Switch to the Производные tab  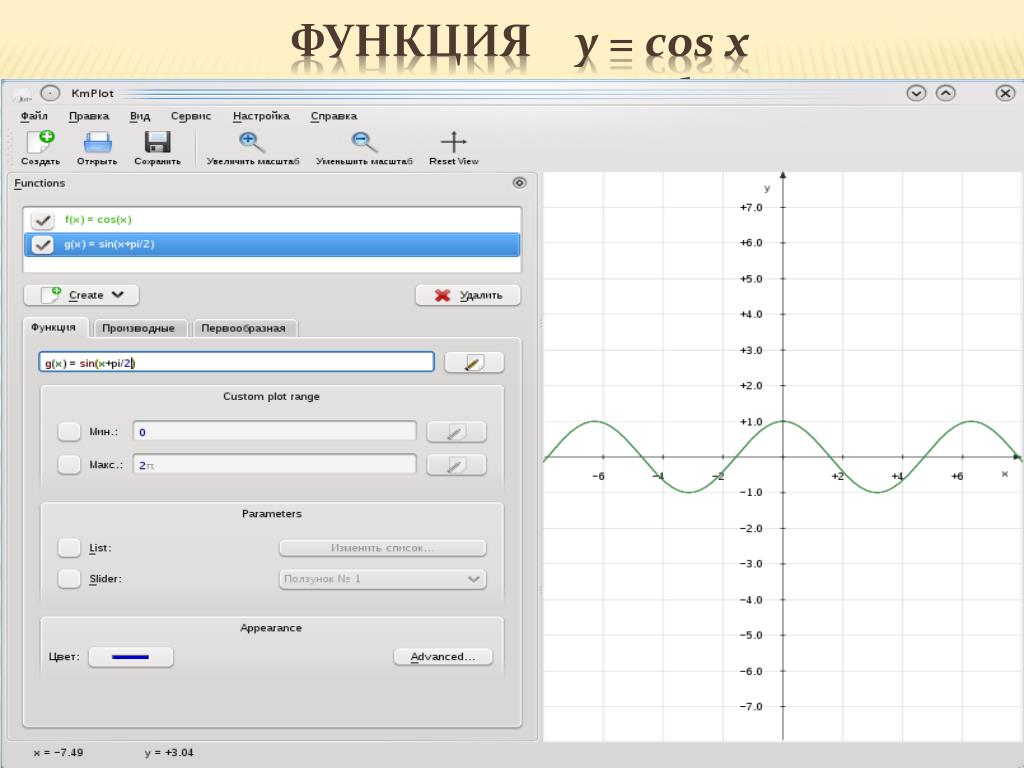[x=138, y=328]
